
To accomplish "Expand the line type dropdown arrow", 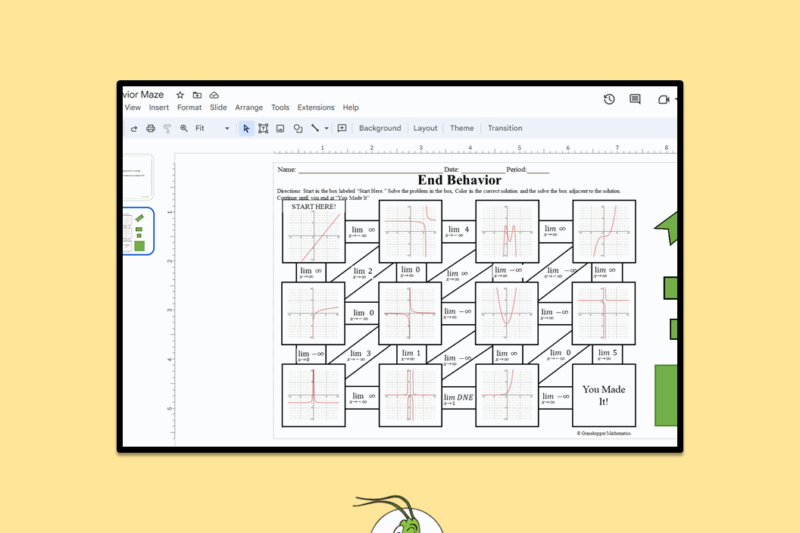I will pyautogui.click(x=327, y=129).
